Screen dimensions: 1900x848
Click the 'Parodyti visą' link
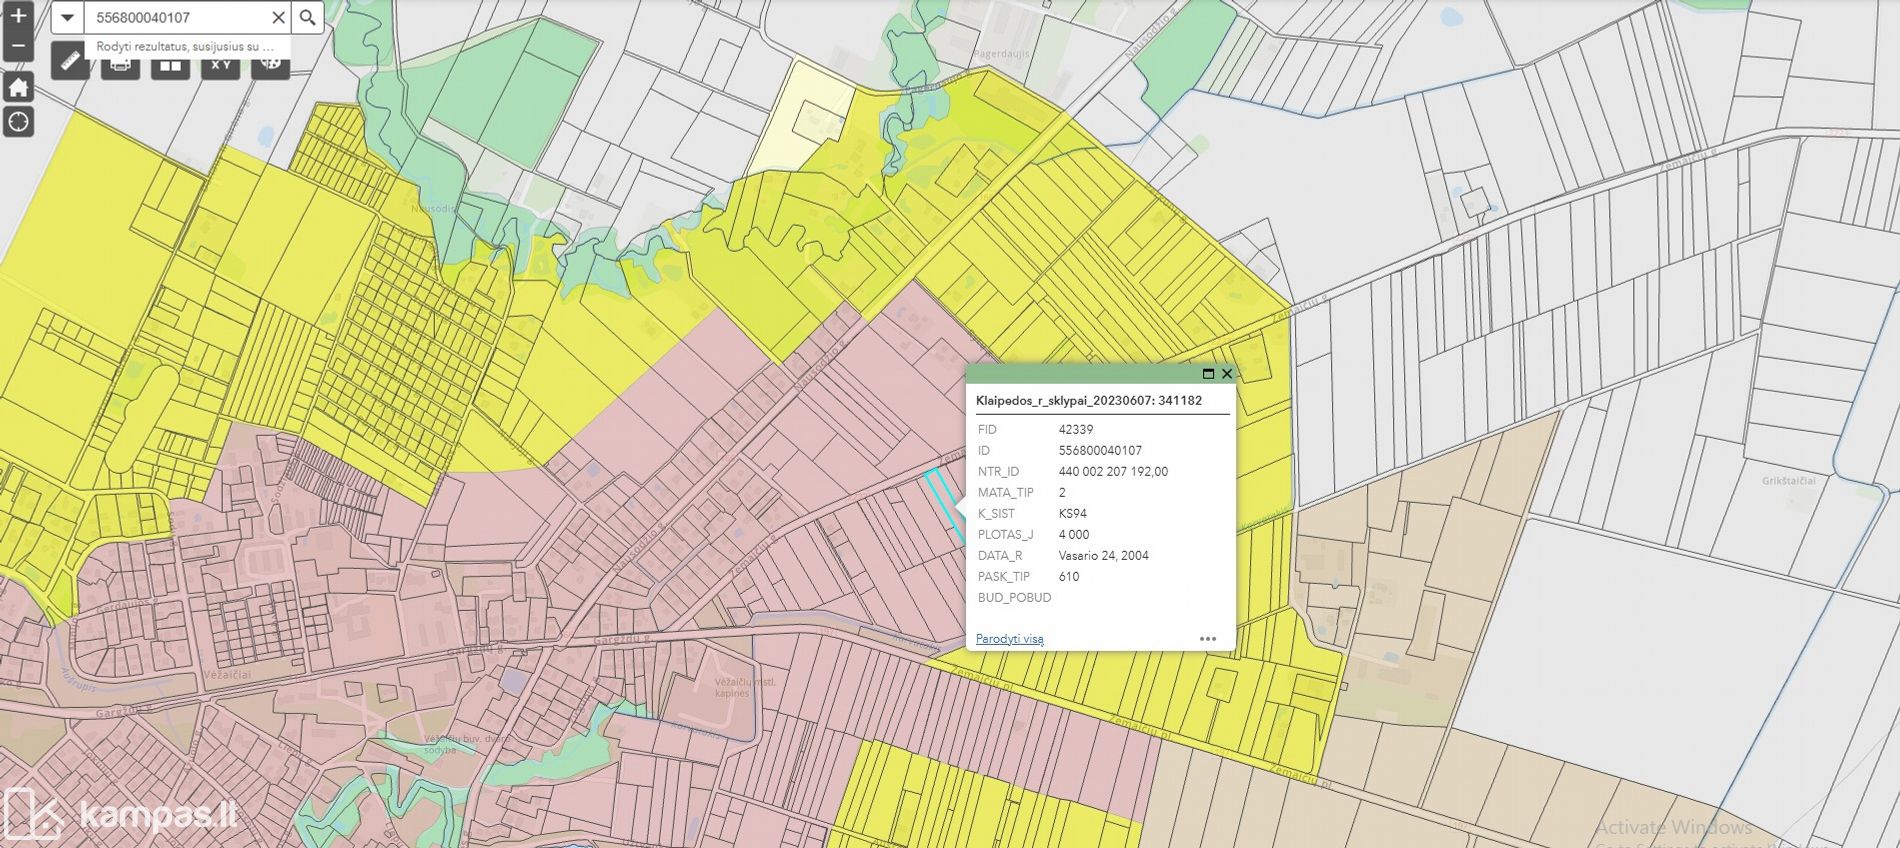coord(1009,639)
